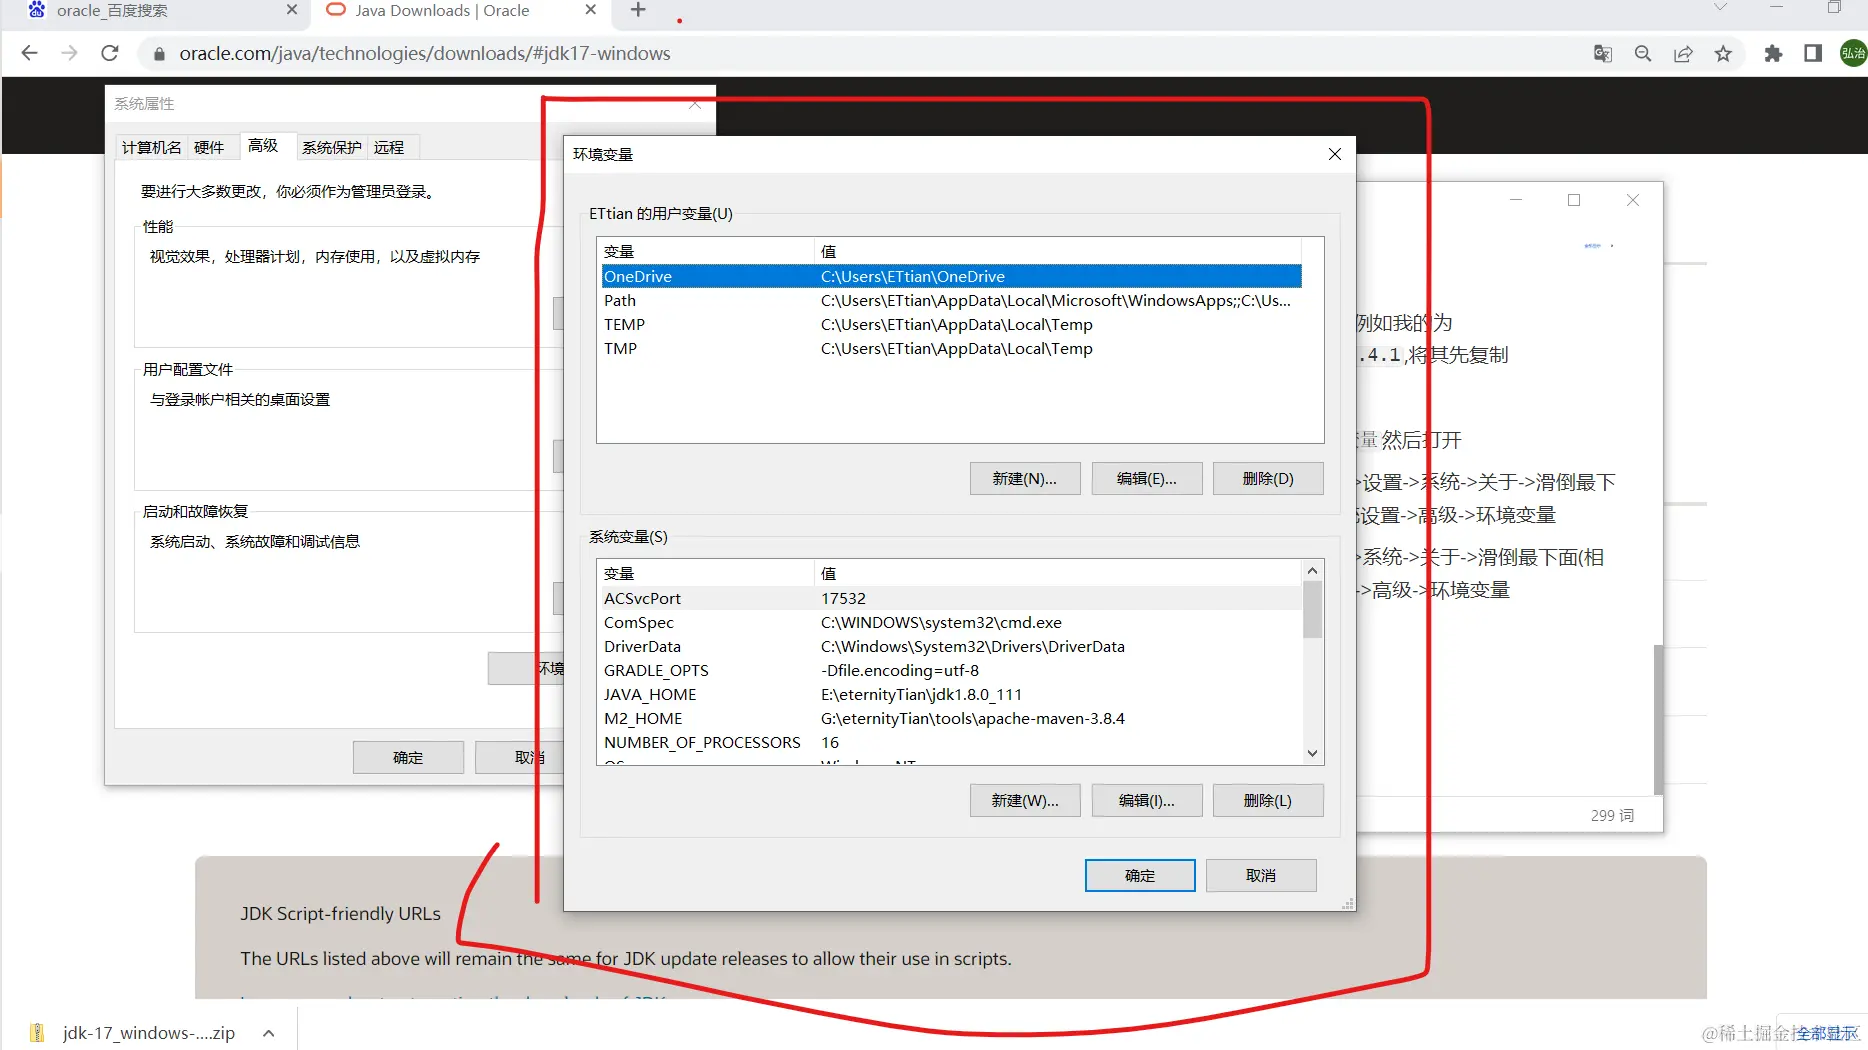This screenshot has height=1050, width=1868.
Task: Click 删除(D) for user variables
Action: (1268, 479)
